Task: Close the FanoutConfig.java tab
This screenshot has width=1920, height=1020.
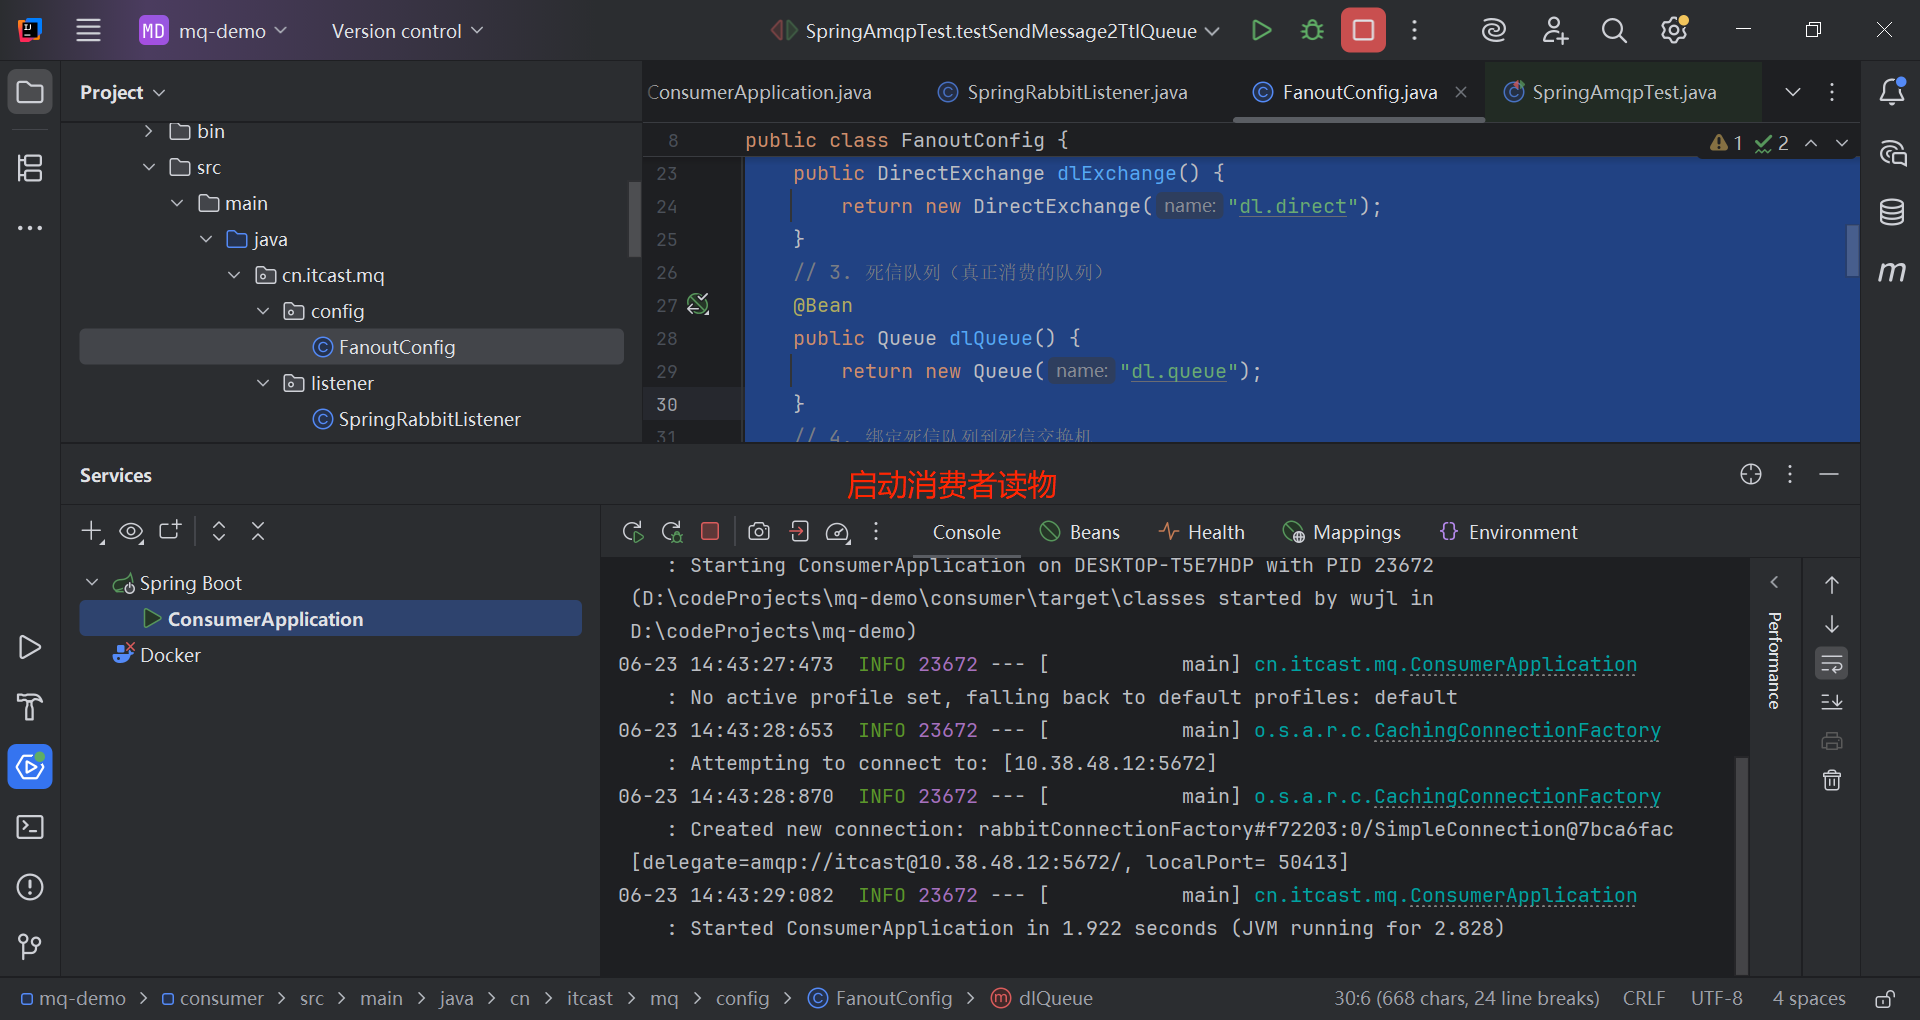Action: [1461, 92]
